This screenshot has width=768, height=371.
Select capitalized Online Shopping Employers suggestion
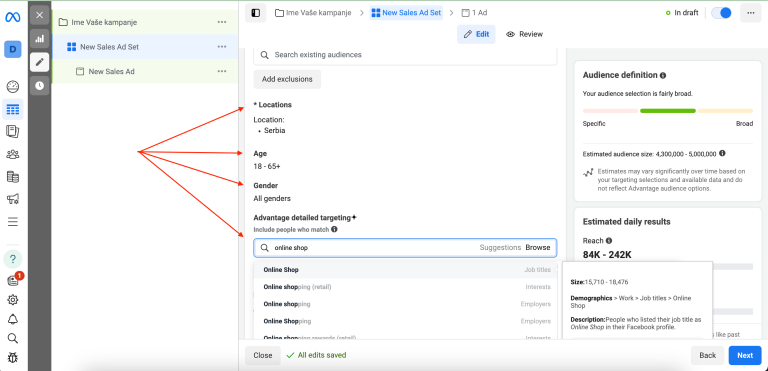405,321
